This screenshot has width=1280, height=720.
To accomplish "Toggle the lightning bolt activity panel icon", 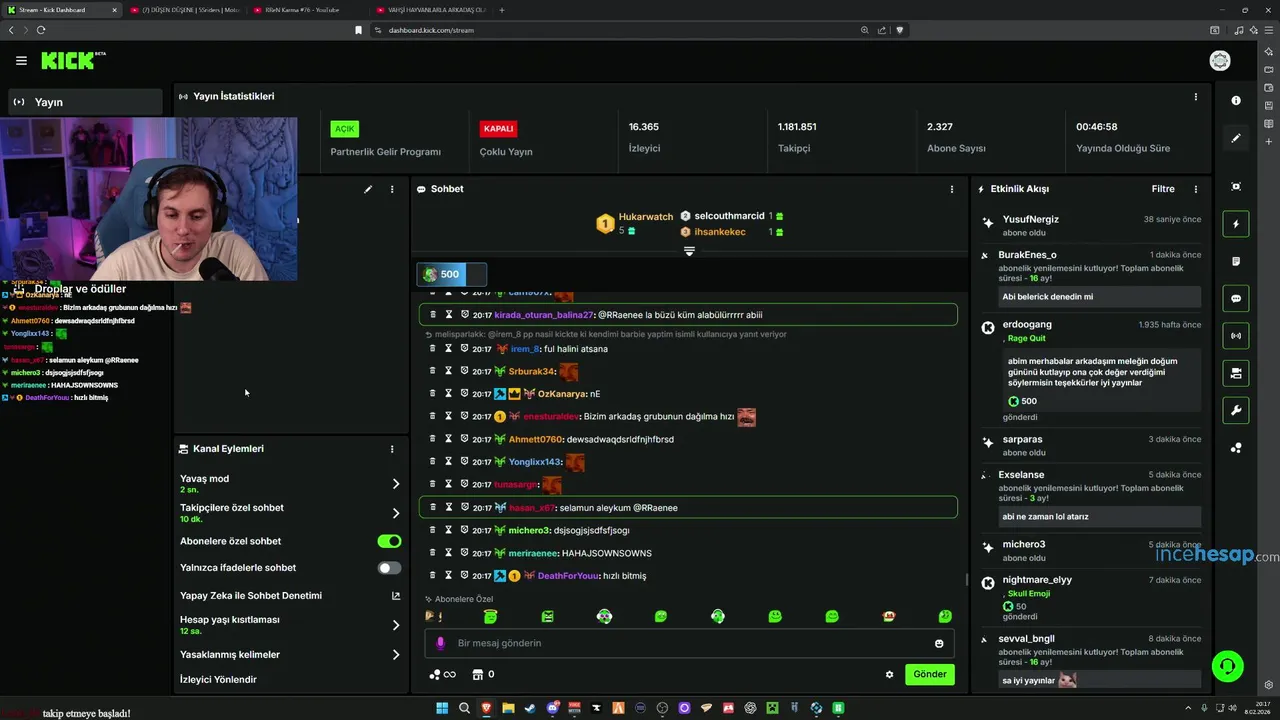I will (1236, 224).
